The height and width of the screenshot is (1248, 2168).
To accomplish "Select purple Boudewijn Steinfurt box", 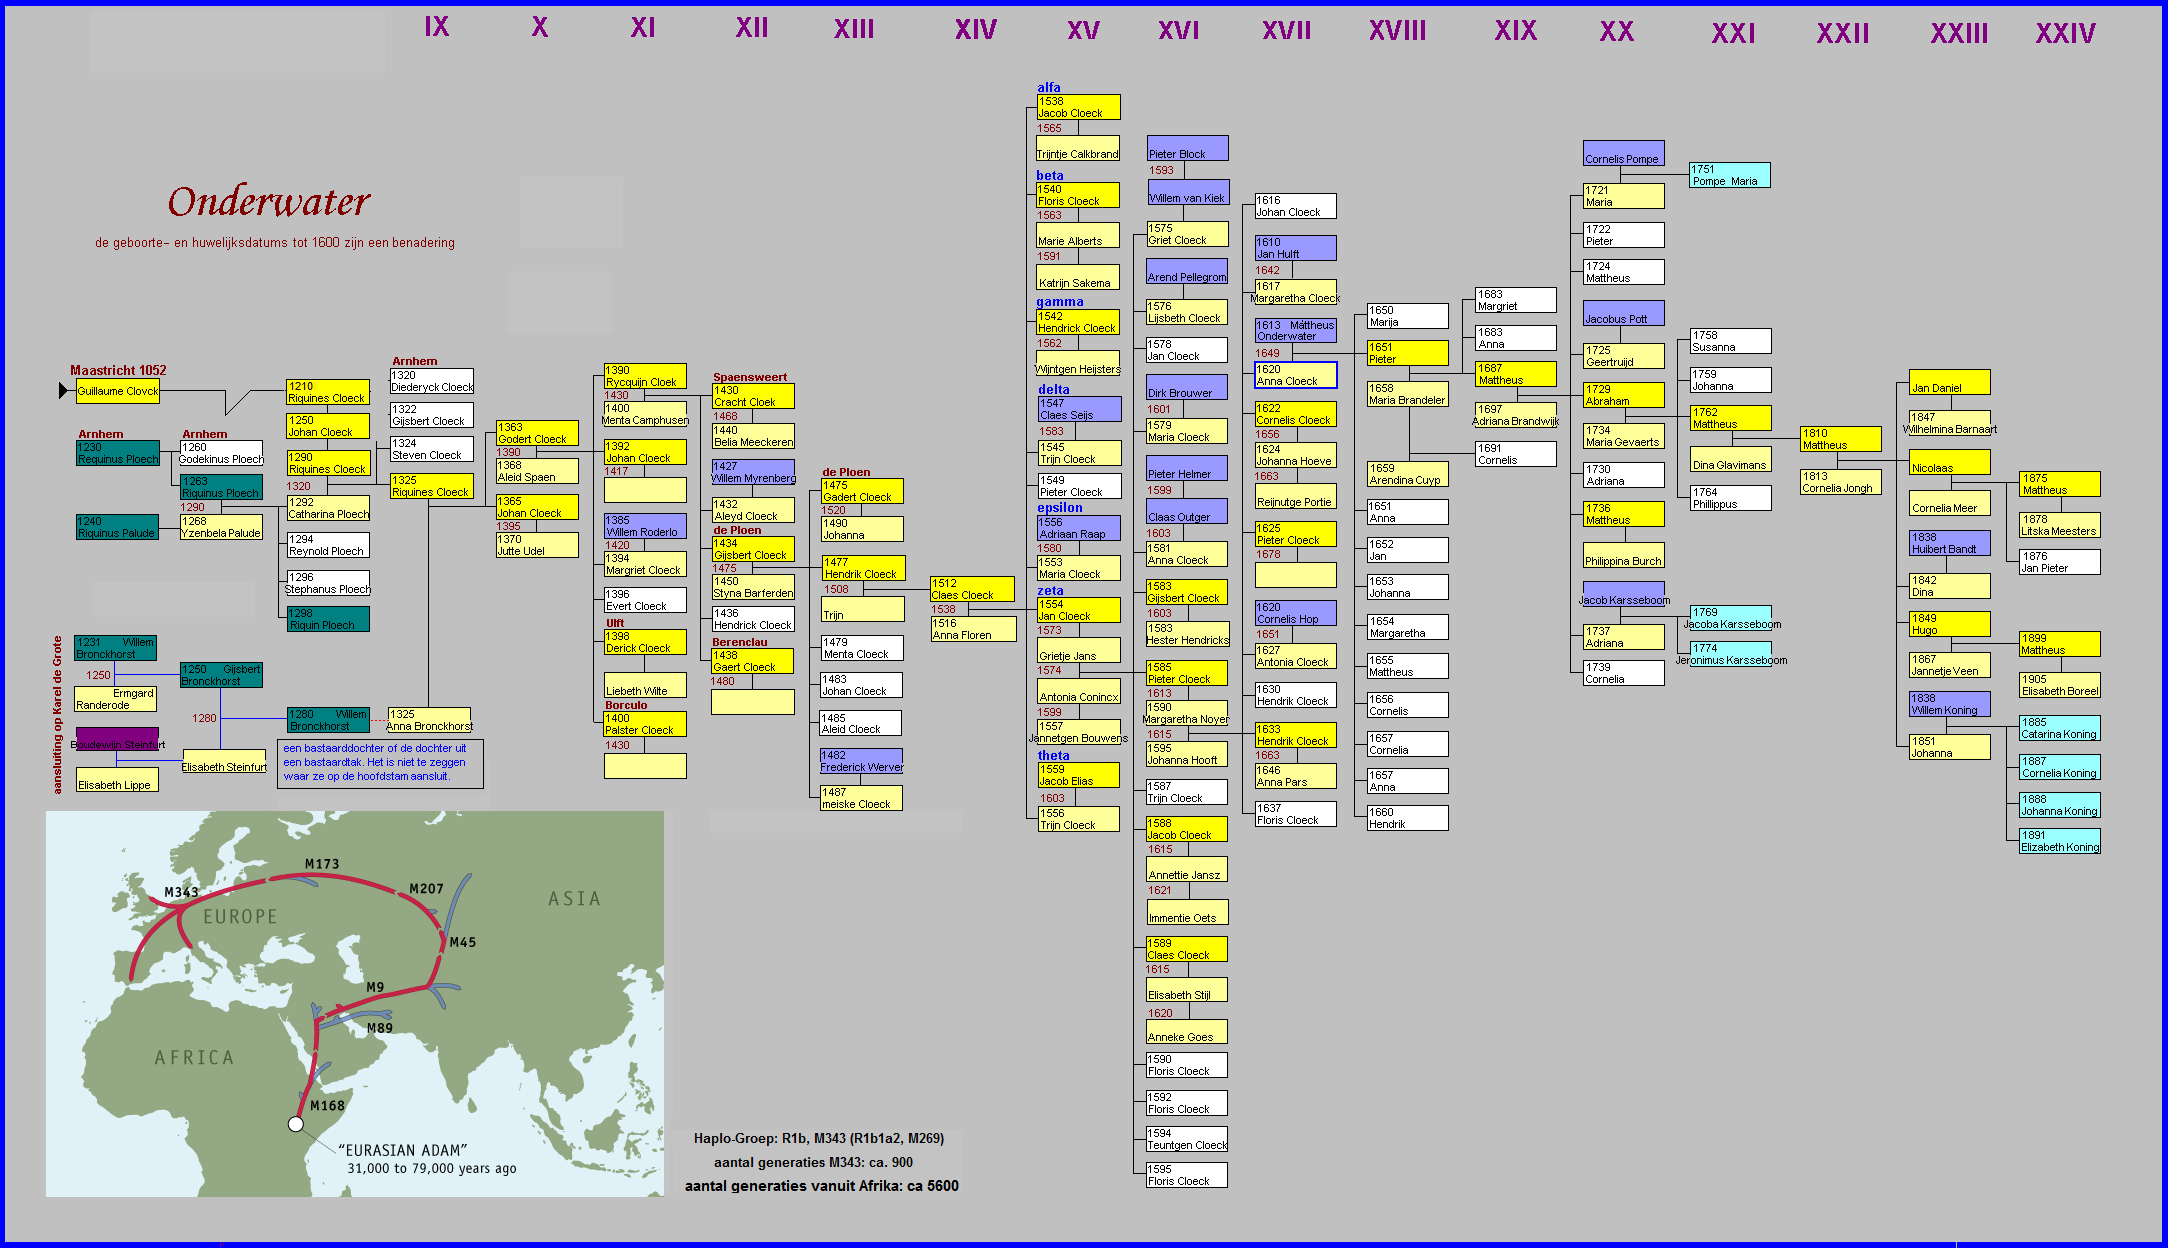I will (x=117, y=739).
